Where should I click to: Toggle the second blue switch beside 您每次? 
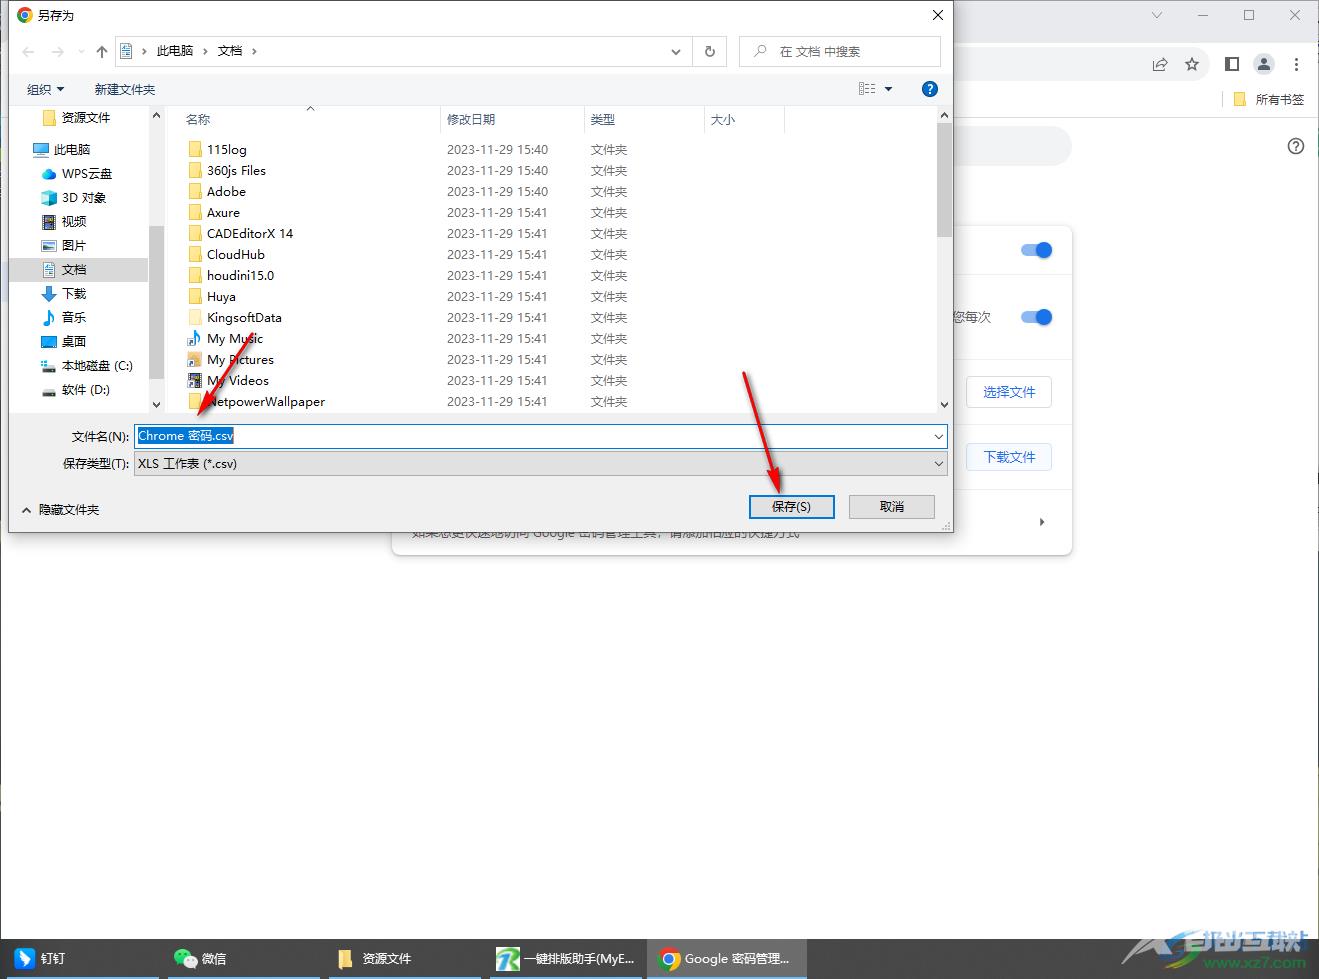point(1037,317)
